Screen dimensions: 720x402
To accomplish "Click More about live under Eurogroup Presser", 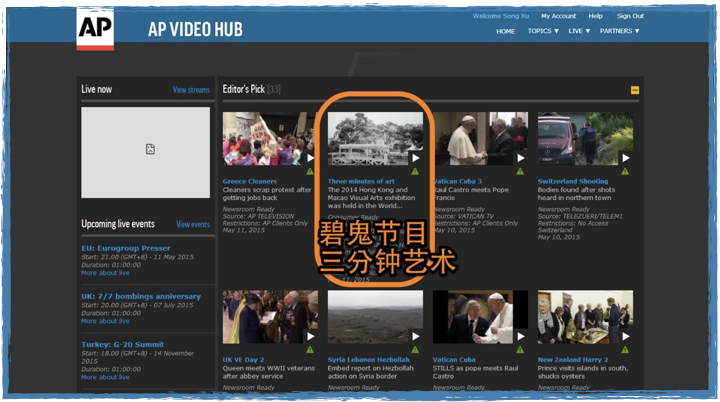I will pyautogui.click(x=105, y=272).
